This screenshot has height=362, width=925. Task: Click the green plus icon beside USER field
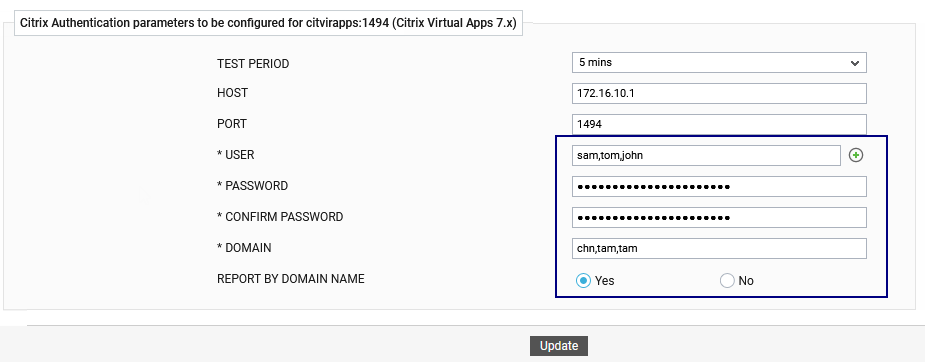pos(855,155)
